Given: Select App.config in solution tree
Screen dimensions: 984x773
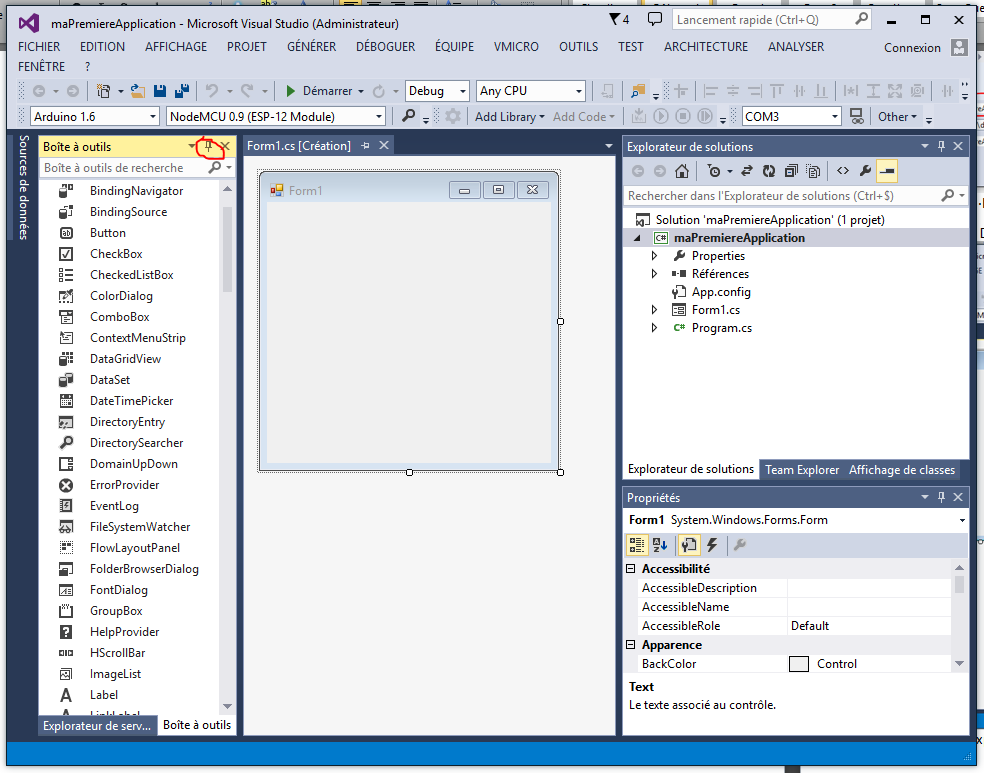Looking at the screenshot, I should [x=720, y=292].
